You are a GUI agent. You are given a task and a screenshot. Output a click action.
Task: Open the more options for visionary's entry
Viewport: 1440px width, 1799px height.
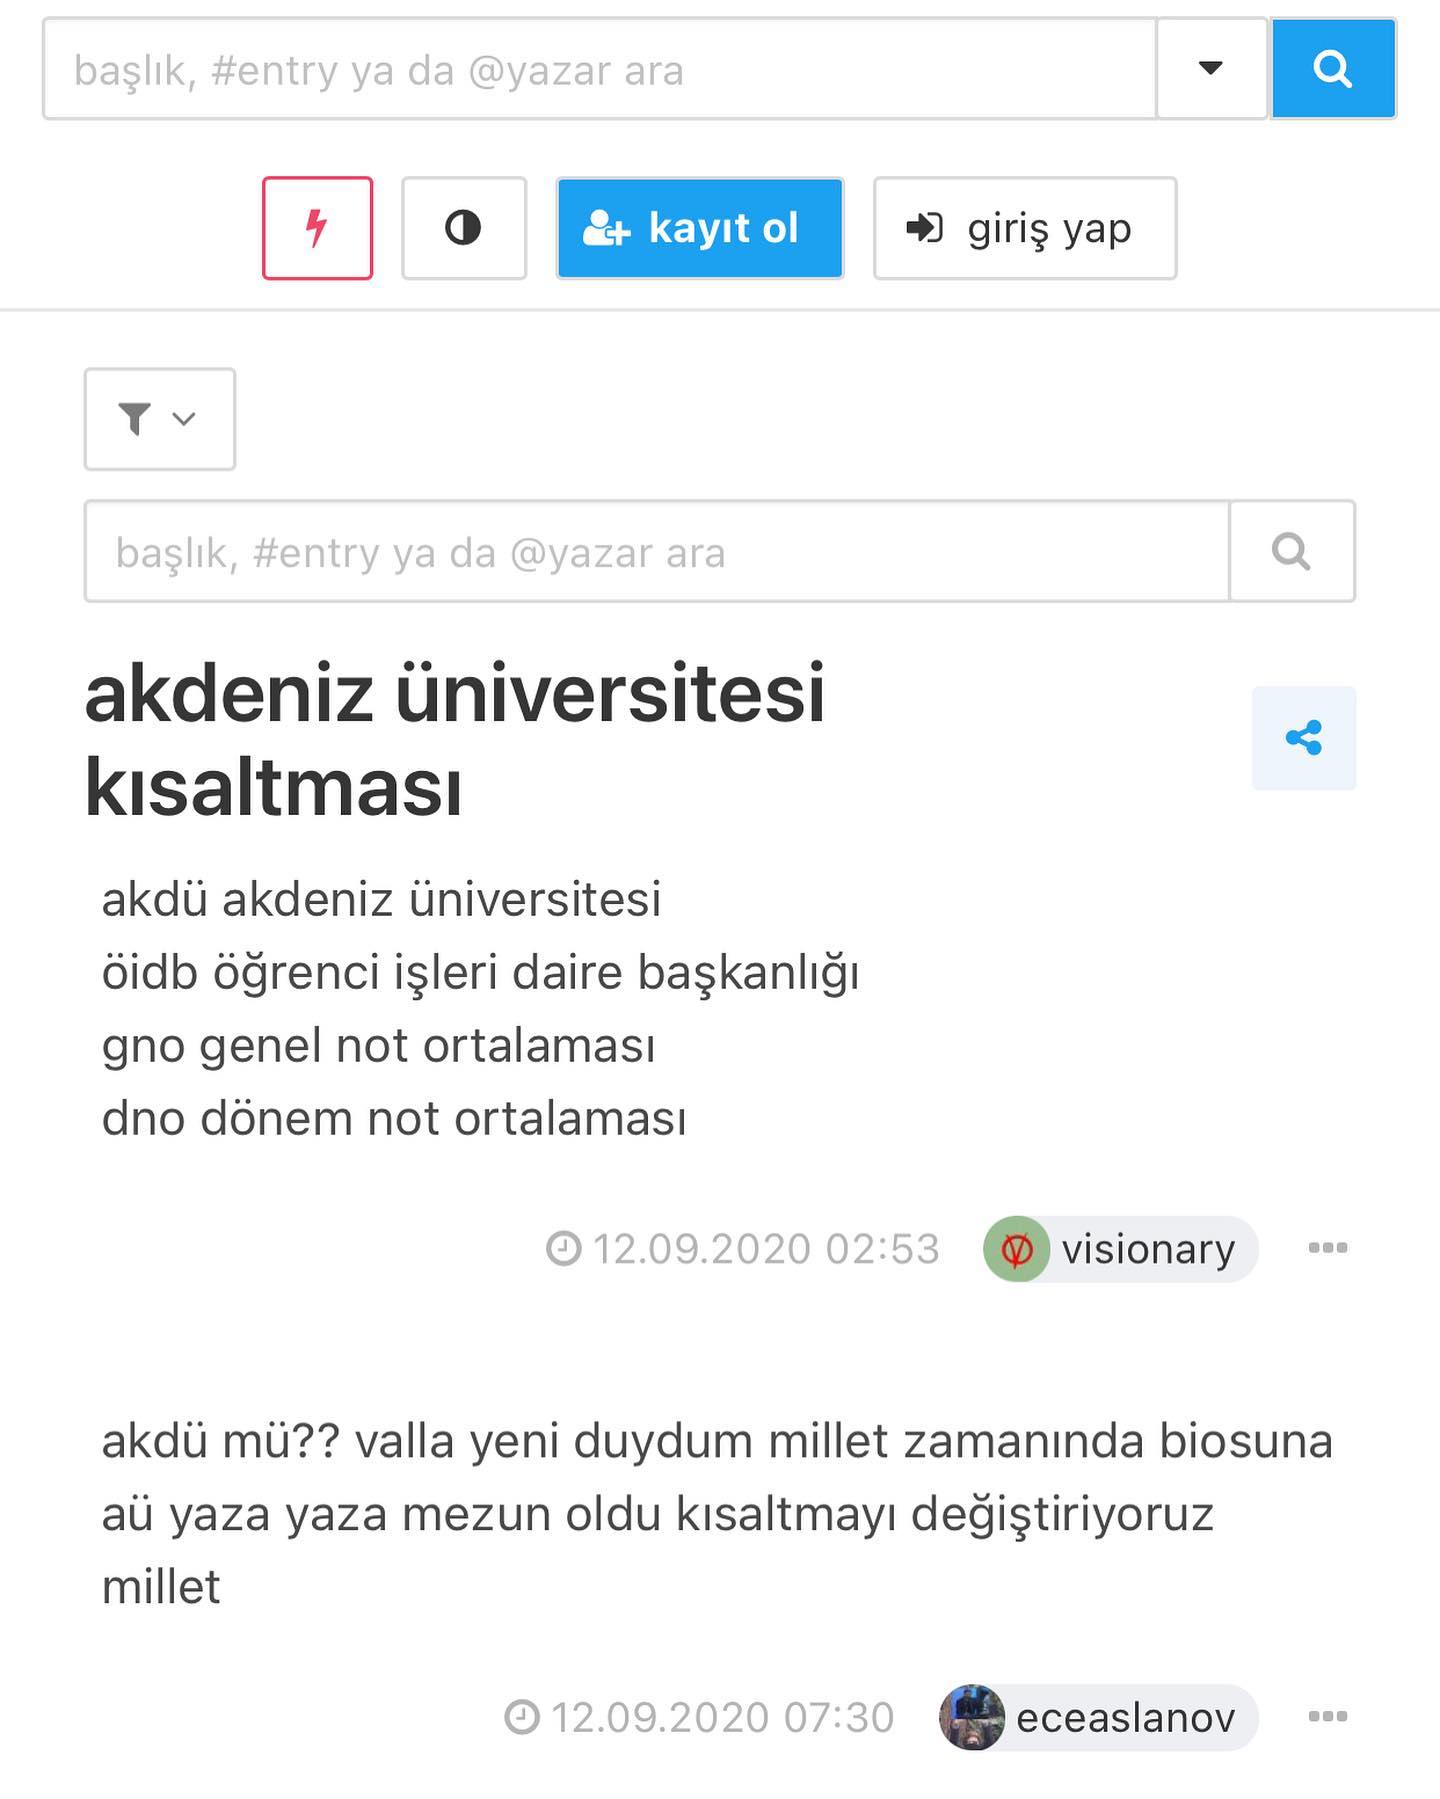pos(1328,1248)
